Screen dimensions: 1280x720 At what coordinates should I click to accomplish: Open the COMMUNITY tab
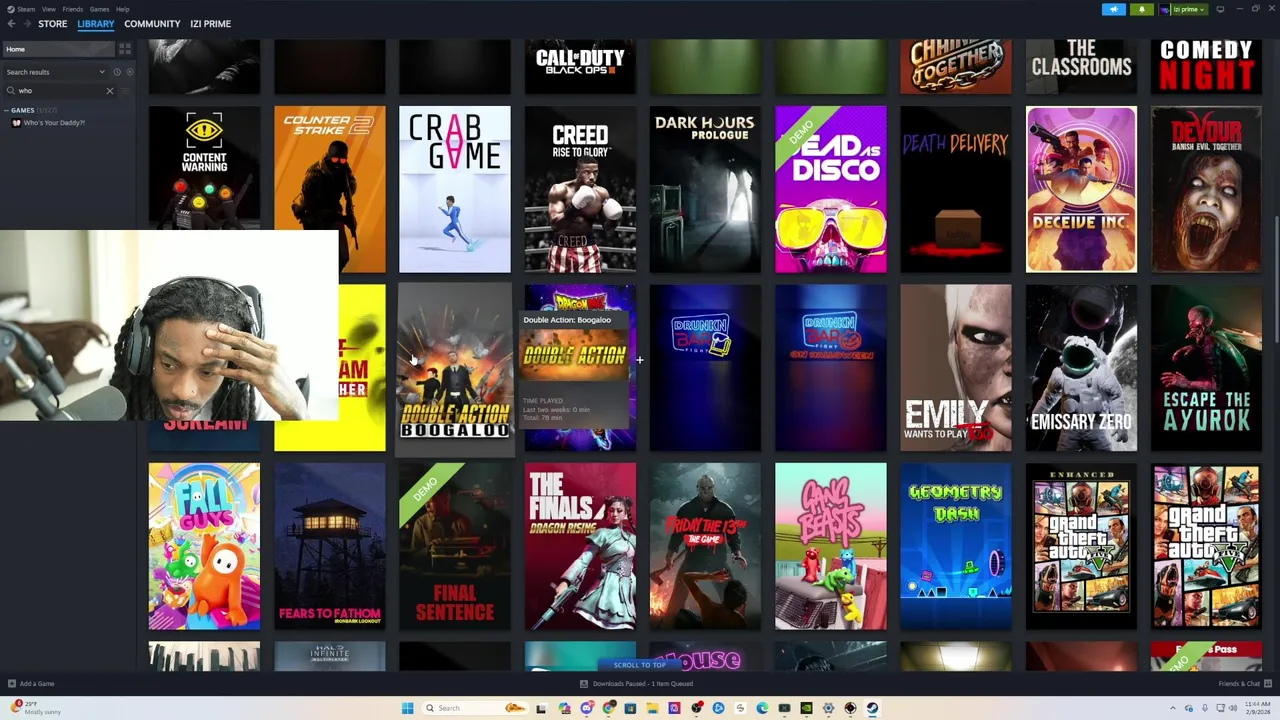pyautogui.click(x=152, y=24)
